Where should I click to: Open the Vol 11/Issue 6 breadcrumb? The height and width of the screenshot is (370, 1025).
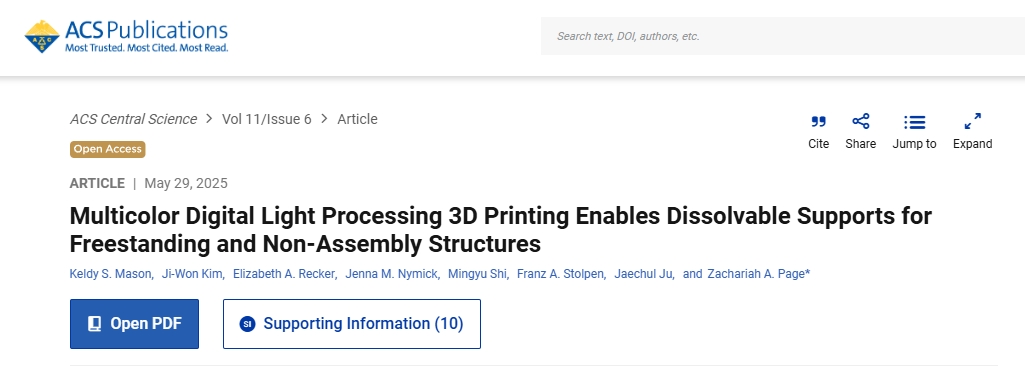point(267,119)
